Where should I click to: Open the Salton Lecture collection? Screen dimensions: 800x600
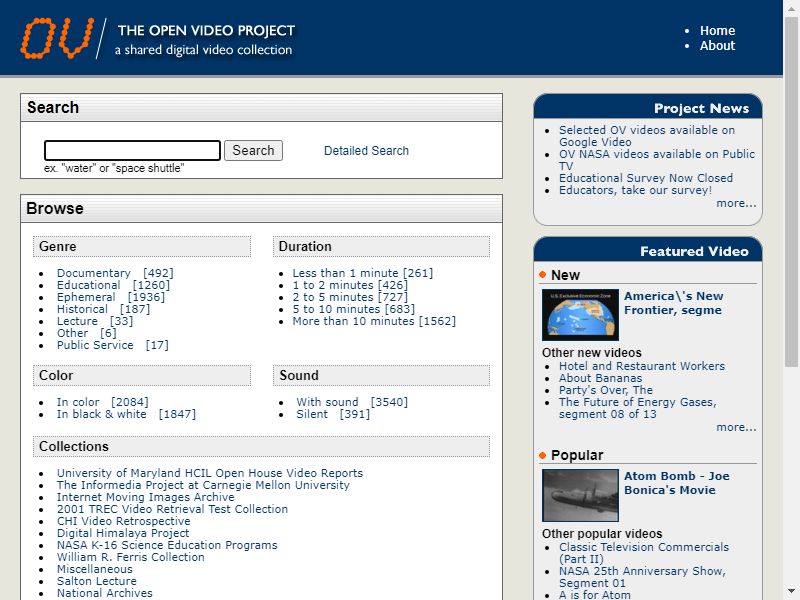tap(96, 581)
